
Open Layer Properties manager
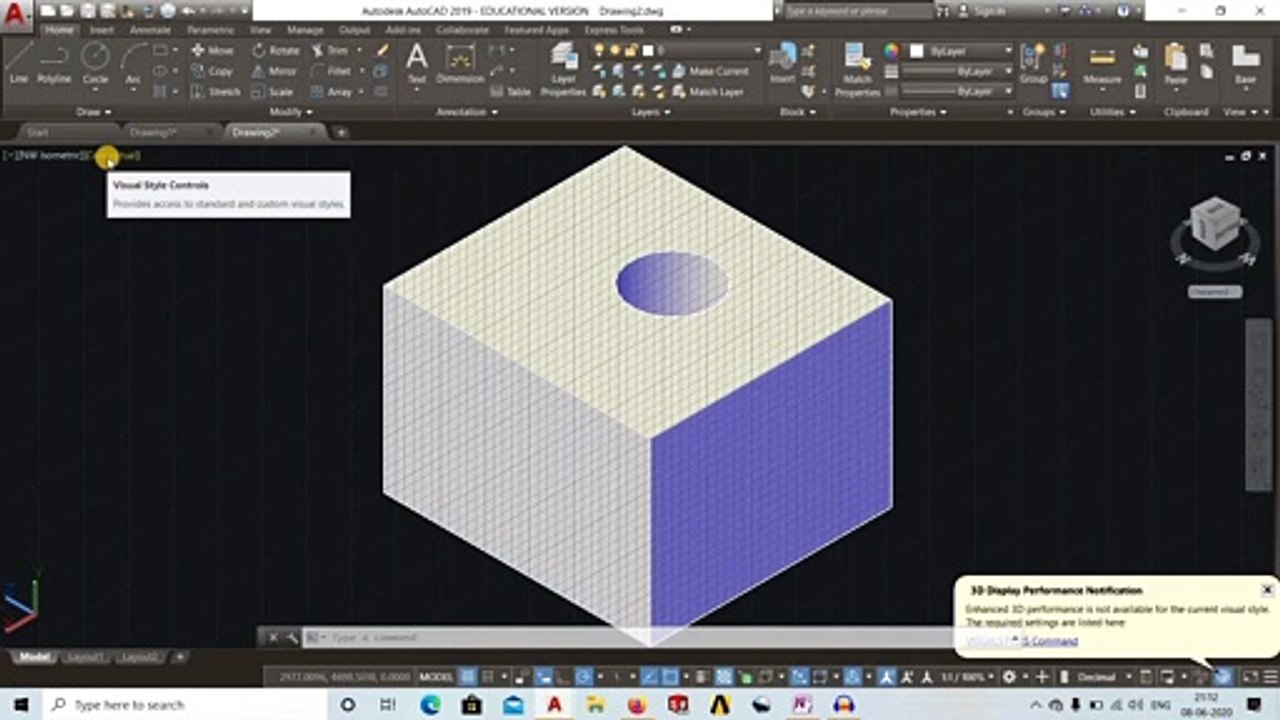point(563,69)
